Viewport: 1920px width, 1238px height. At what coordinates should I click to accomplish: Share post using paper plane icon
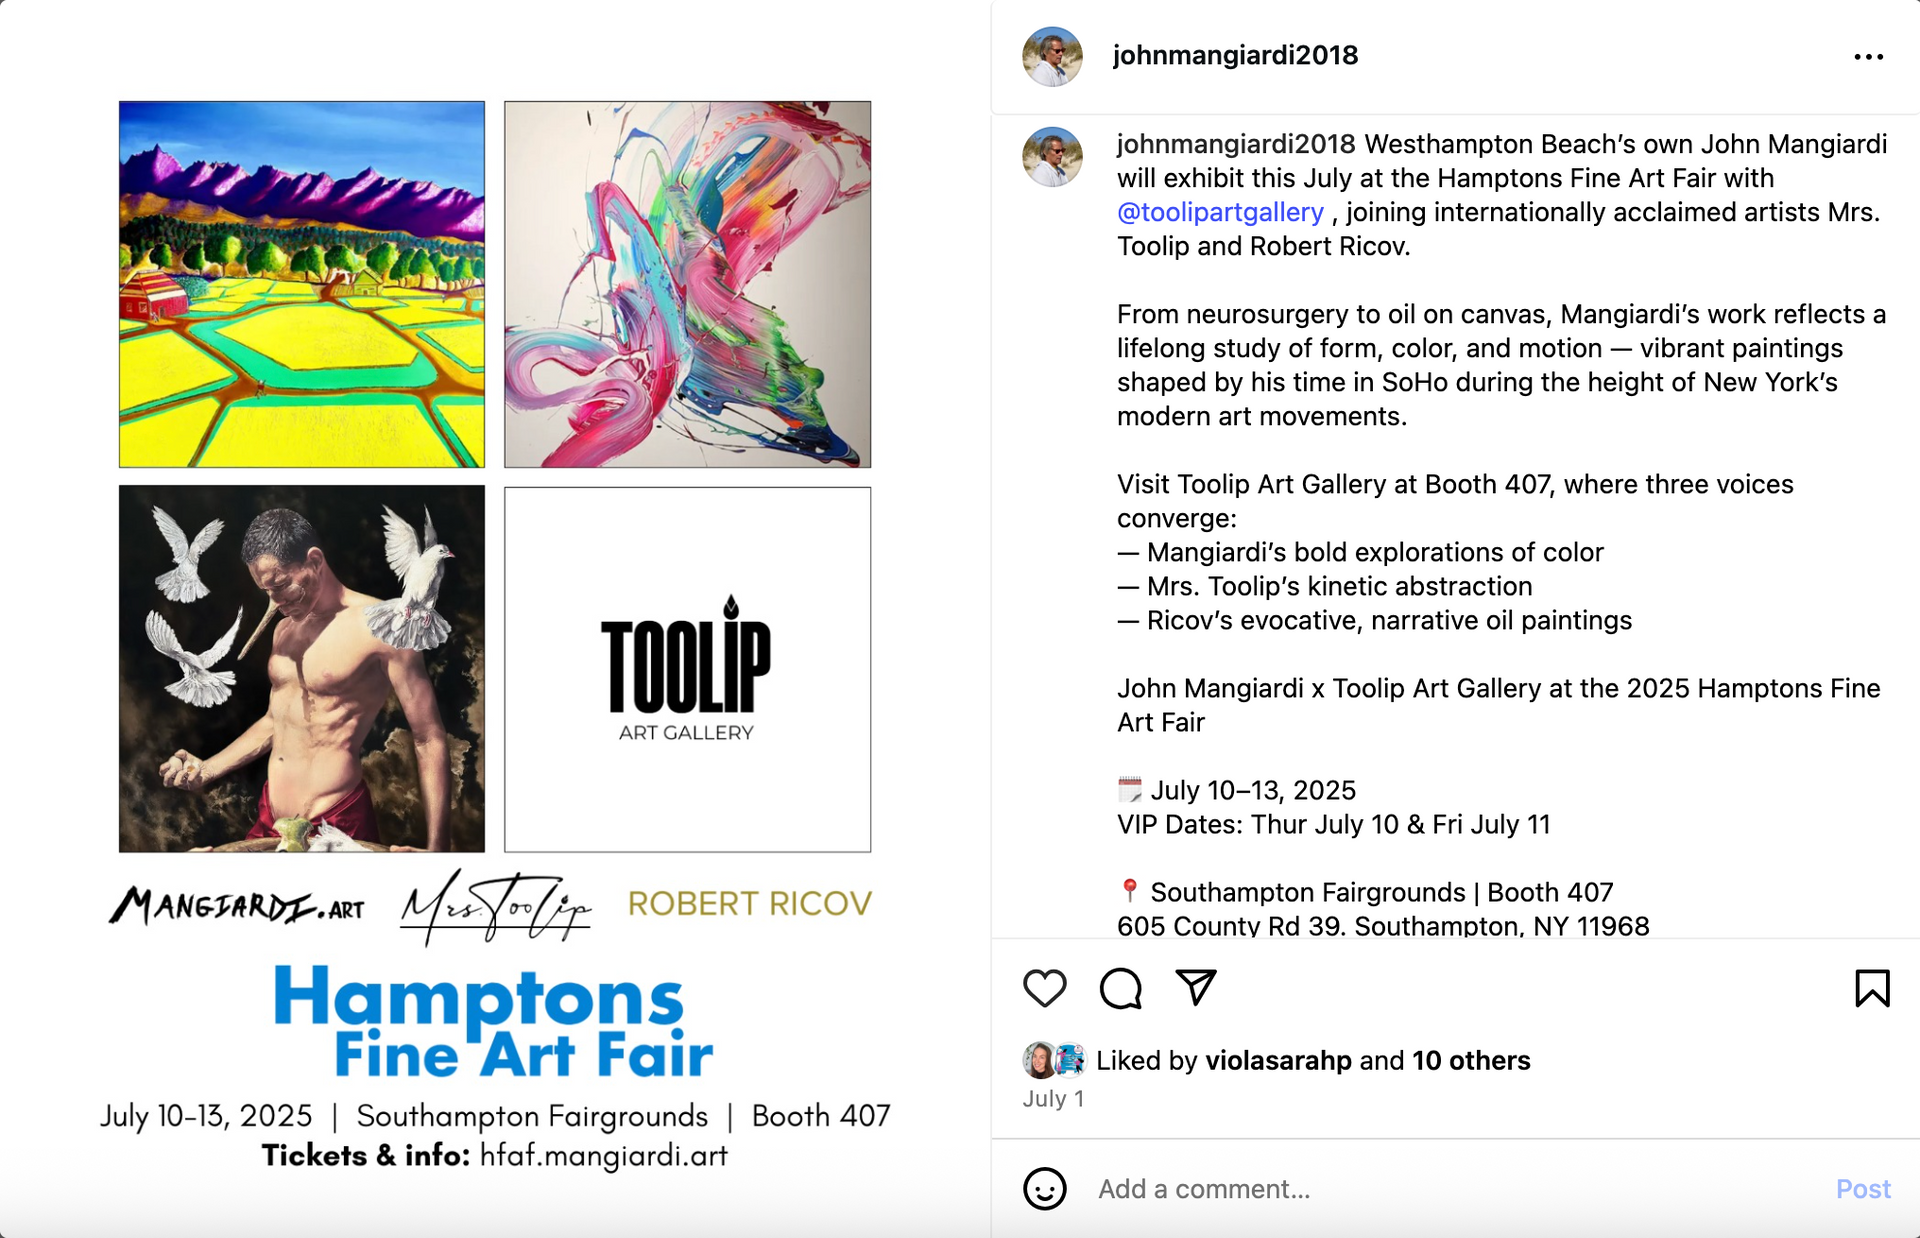point(1196,988)
